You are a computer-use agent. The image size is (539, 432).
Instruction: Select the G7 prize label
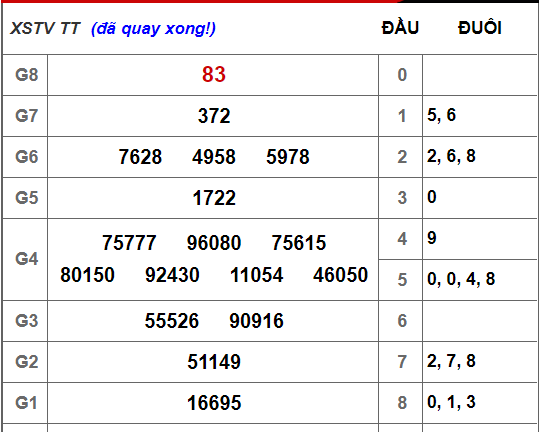click(x=26, y=115)
